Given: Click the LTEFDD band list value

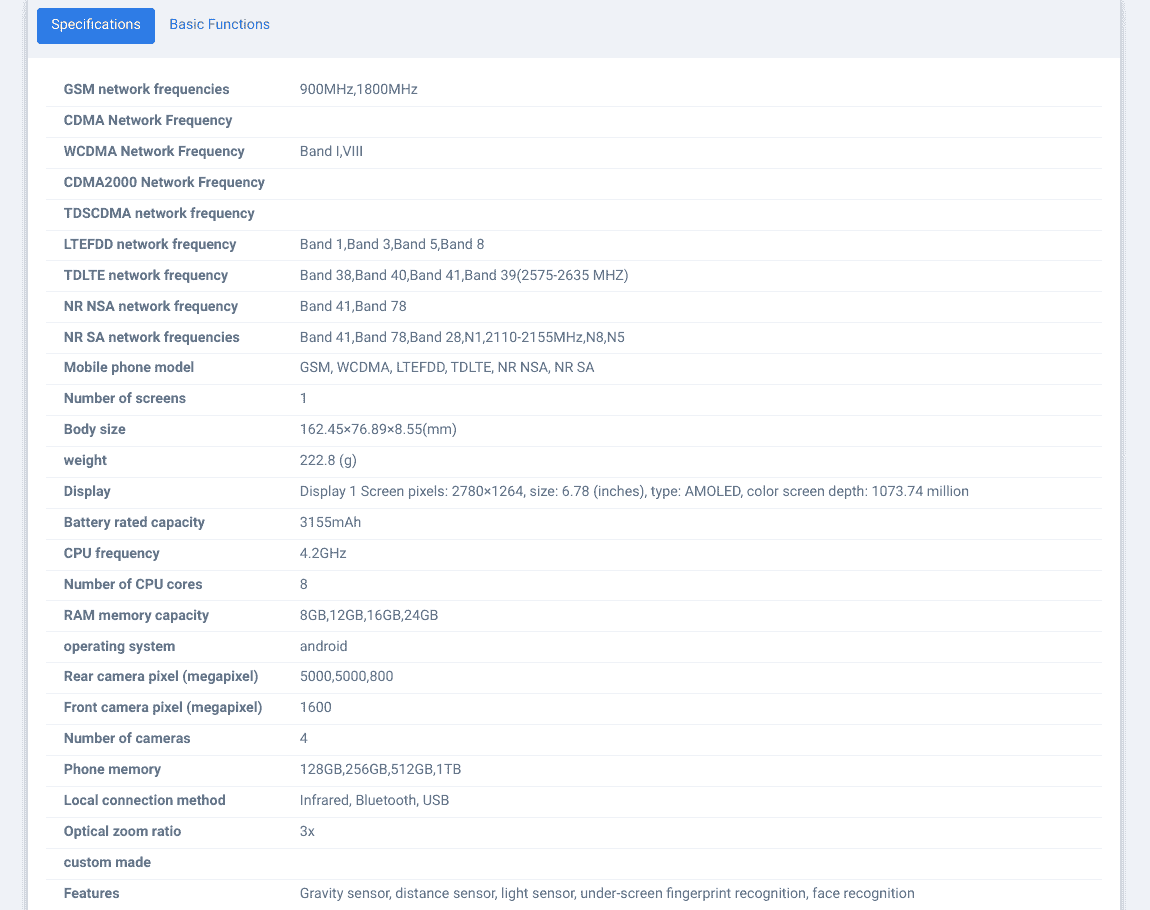Looking at the screenshot, I should pyautogui.click(x=392, y=245).
